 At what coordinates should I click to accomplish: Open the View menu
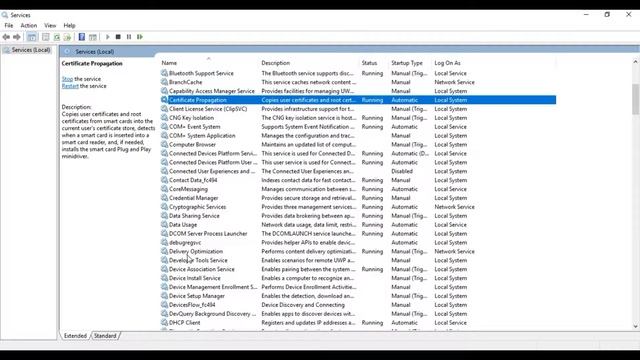pos(50,25)
